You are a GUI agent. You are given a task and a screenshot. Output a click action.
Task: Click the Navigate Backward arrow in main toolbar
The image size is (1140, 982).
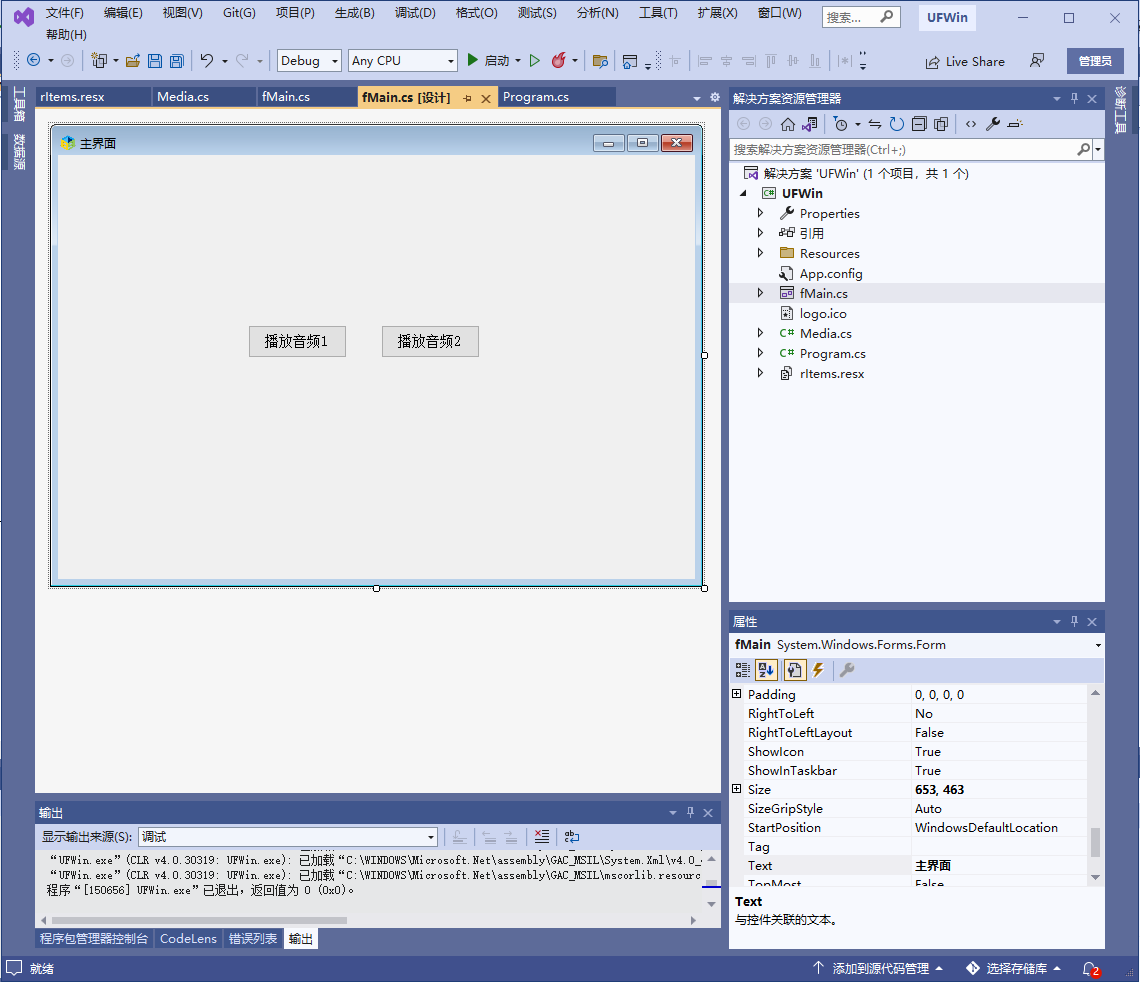33,60
